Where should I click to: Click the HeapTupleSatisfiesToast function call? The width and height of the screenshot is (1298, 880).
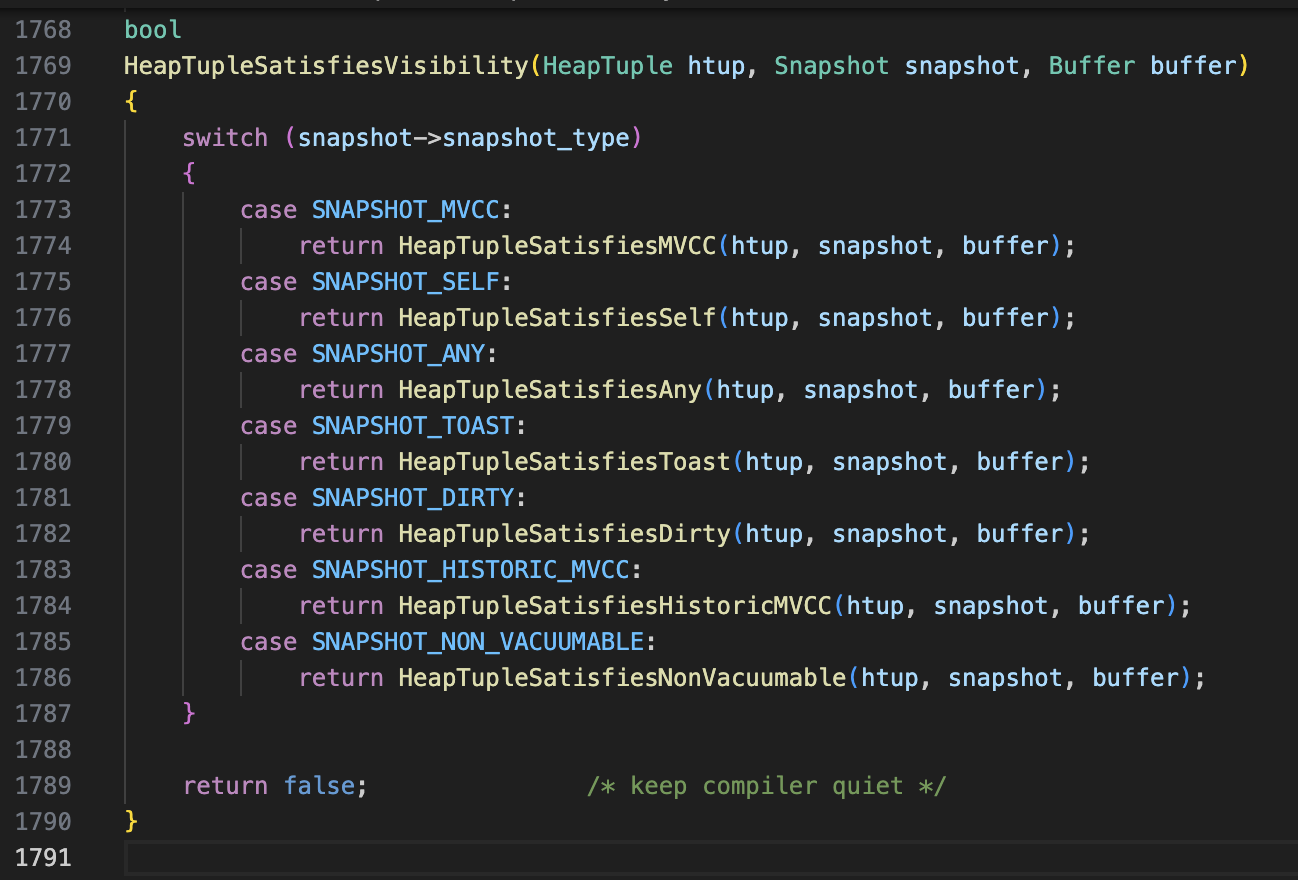pyautogui.click(x=562, y=461)
